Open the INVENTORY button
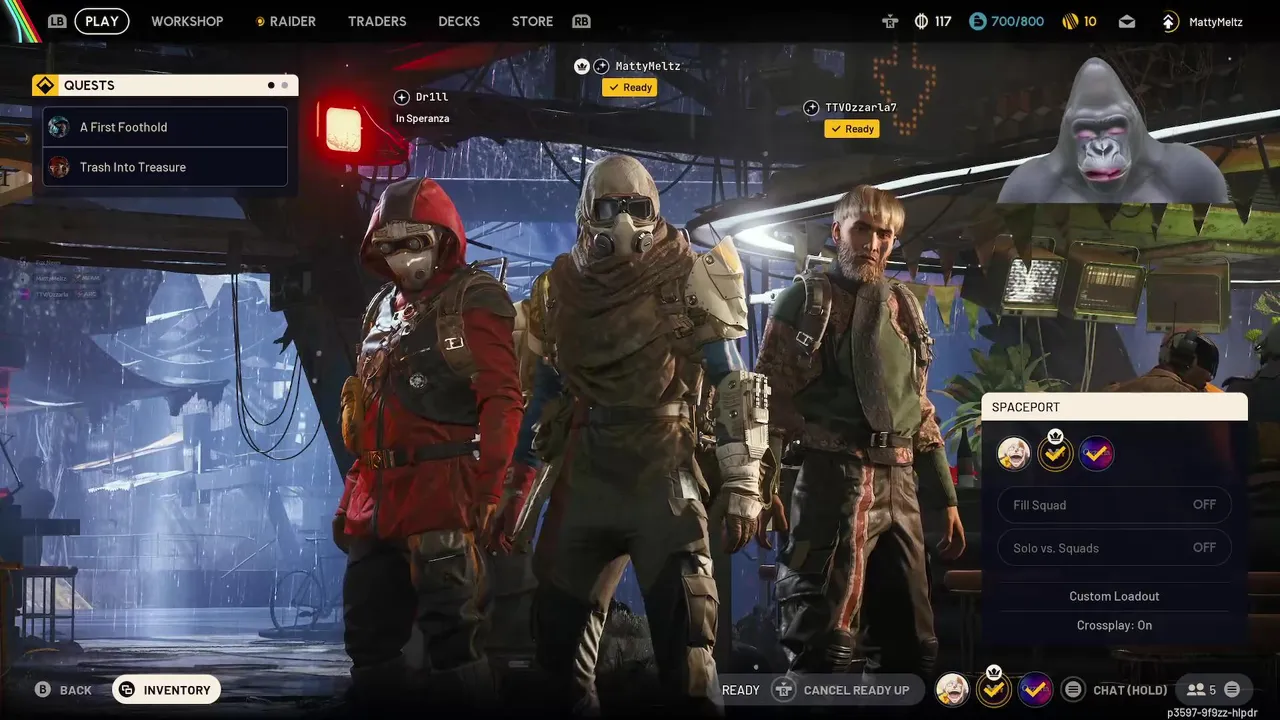The height and width of the screenshot is (720, 1280). point(166,690)
